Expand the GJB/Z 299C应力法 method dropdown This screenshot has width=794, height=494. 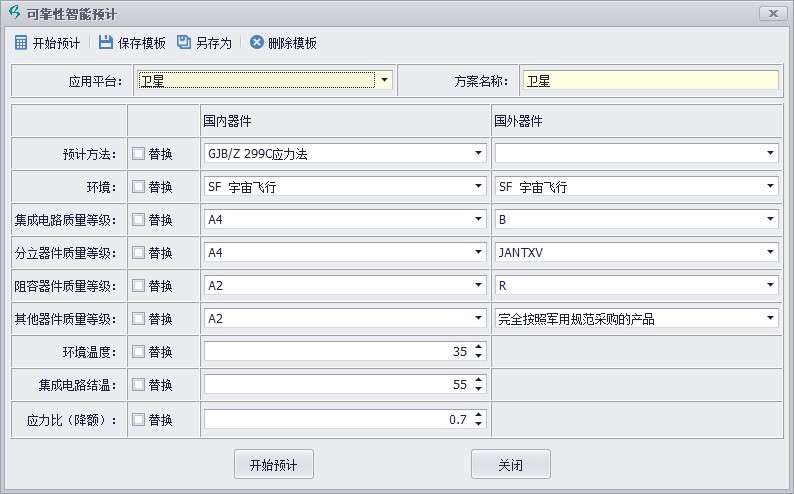click(x=479, y=154)
